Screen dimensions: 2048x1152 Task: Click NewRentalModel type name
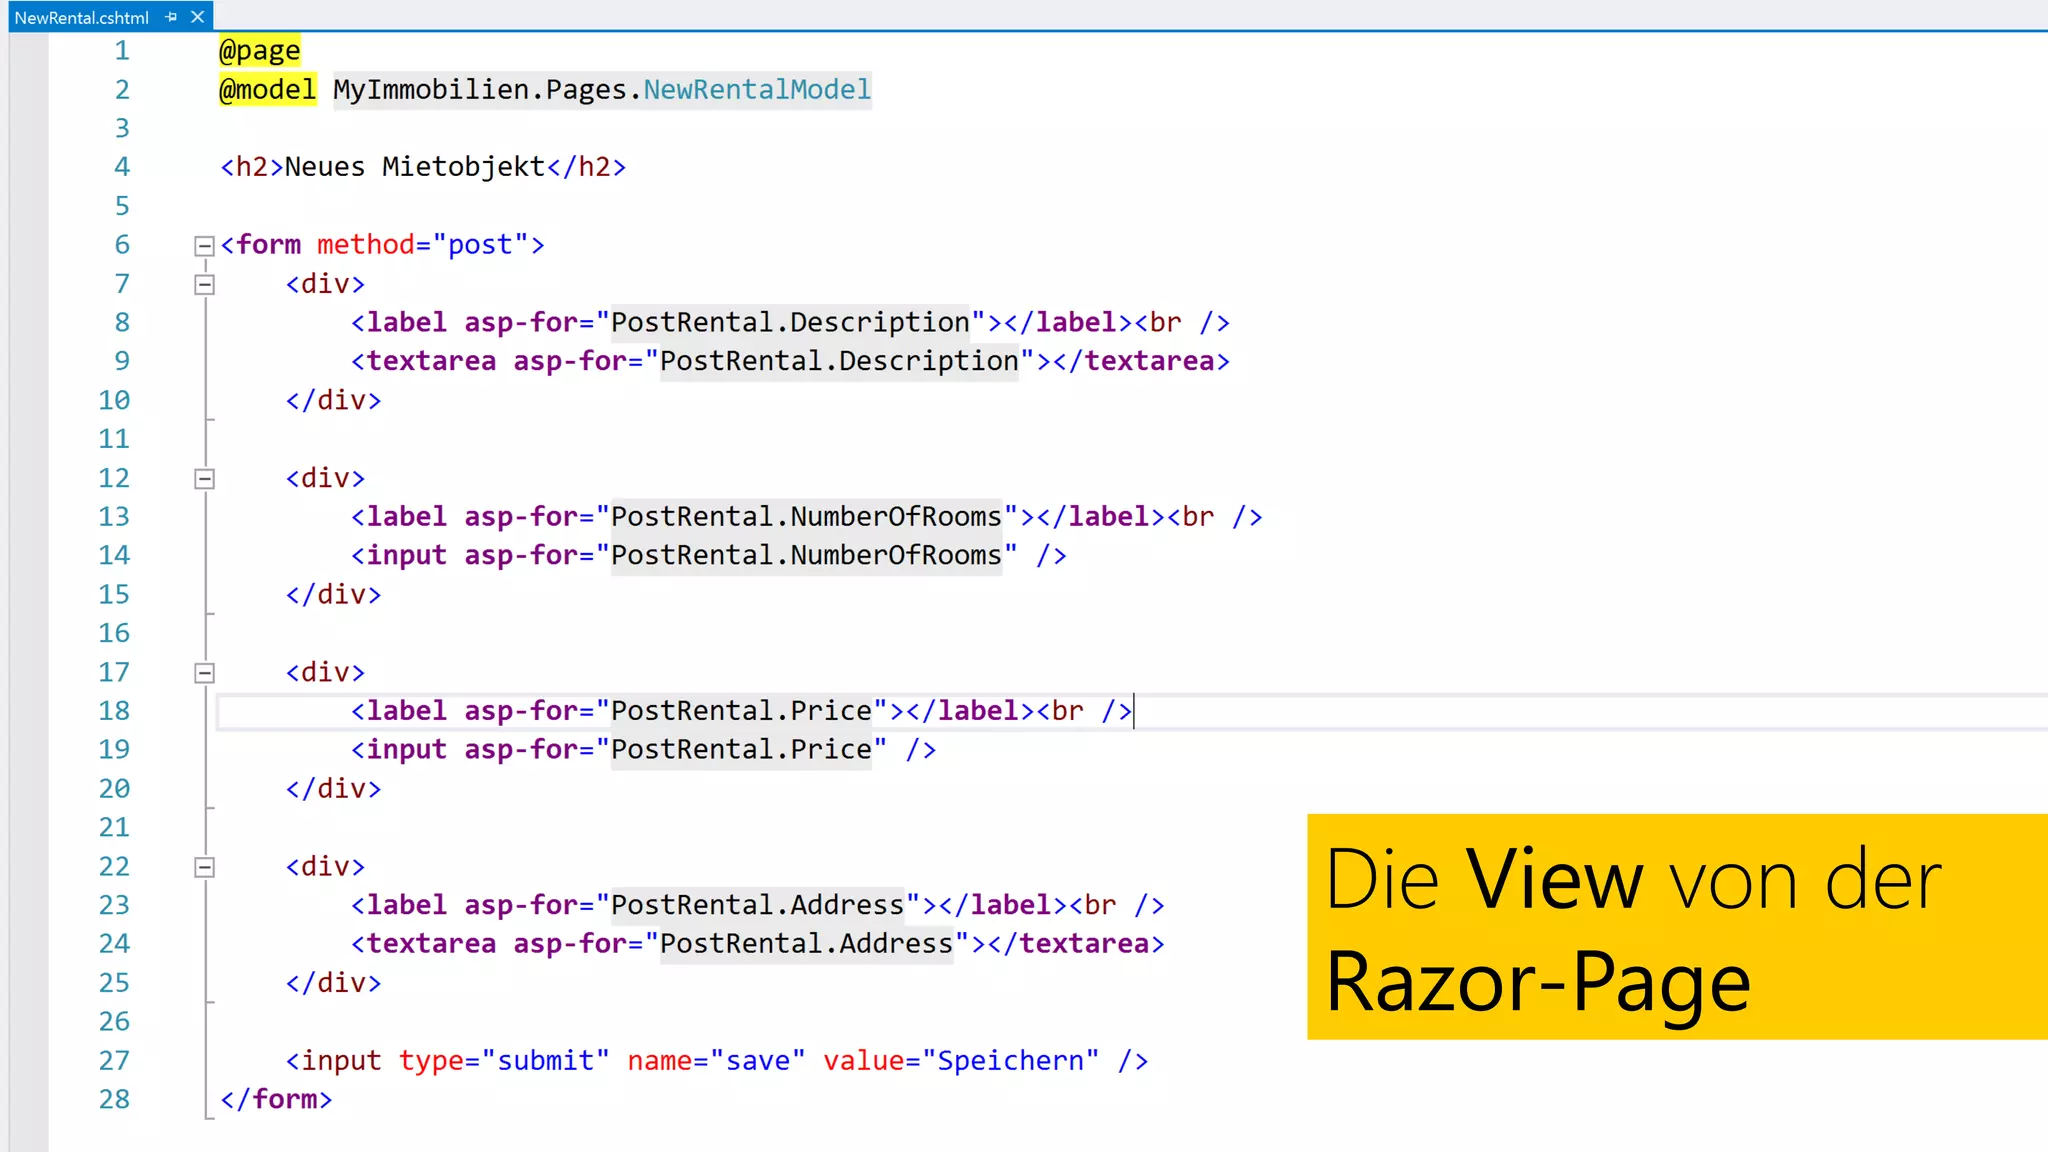pos(757,89)
